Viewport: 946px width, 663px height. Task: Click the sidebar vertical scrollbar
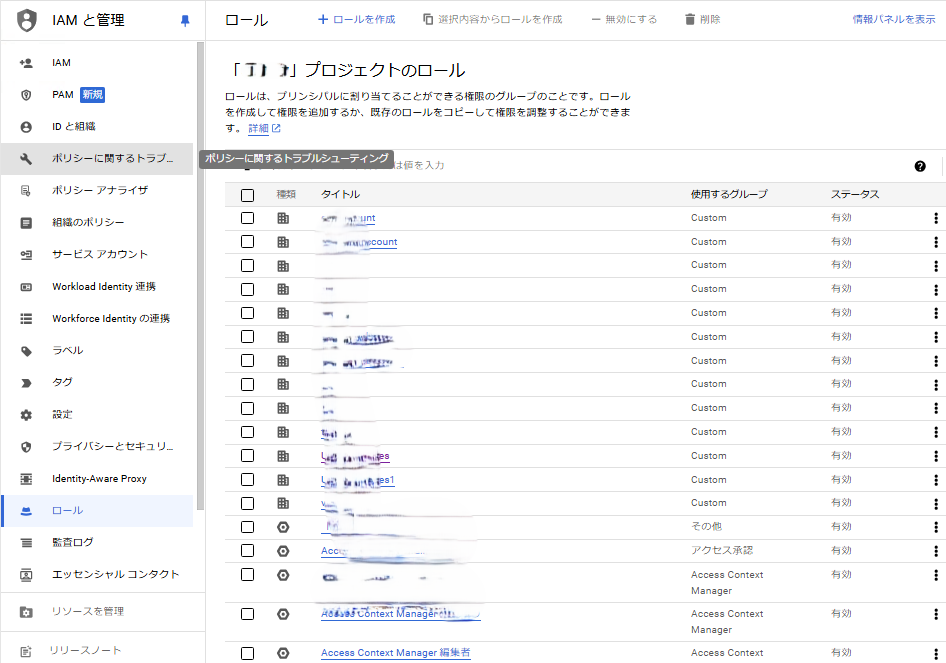tap(200, 276)
